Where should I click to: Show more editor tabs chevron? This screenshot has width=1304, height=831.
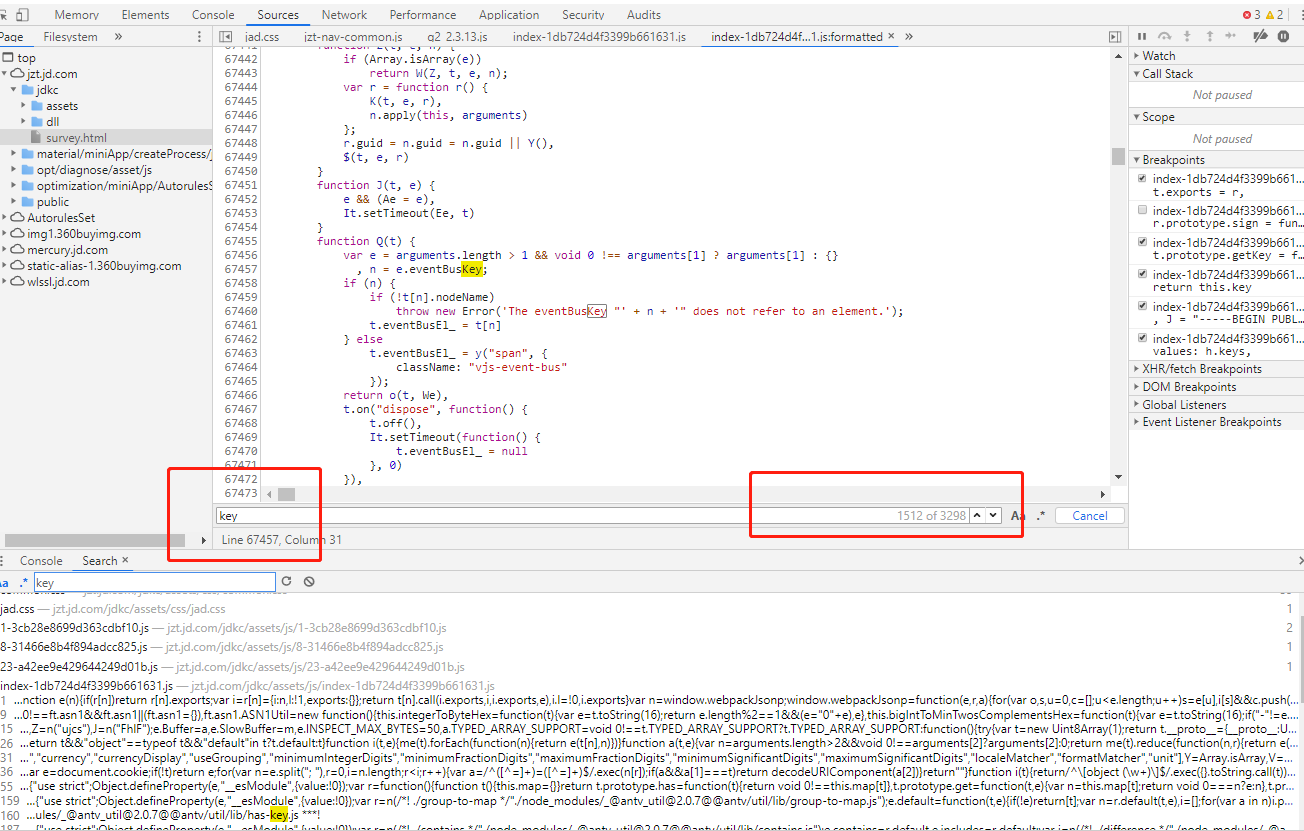tap(909, 37)
